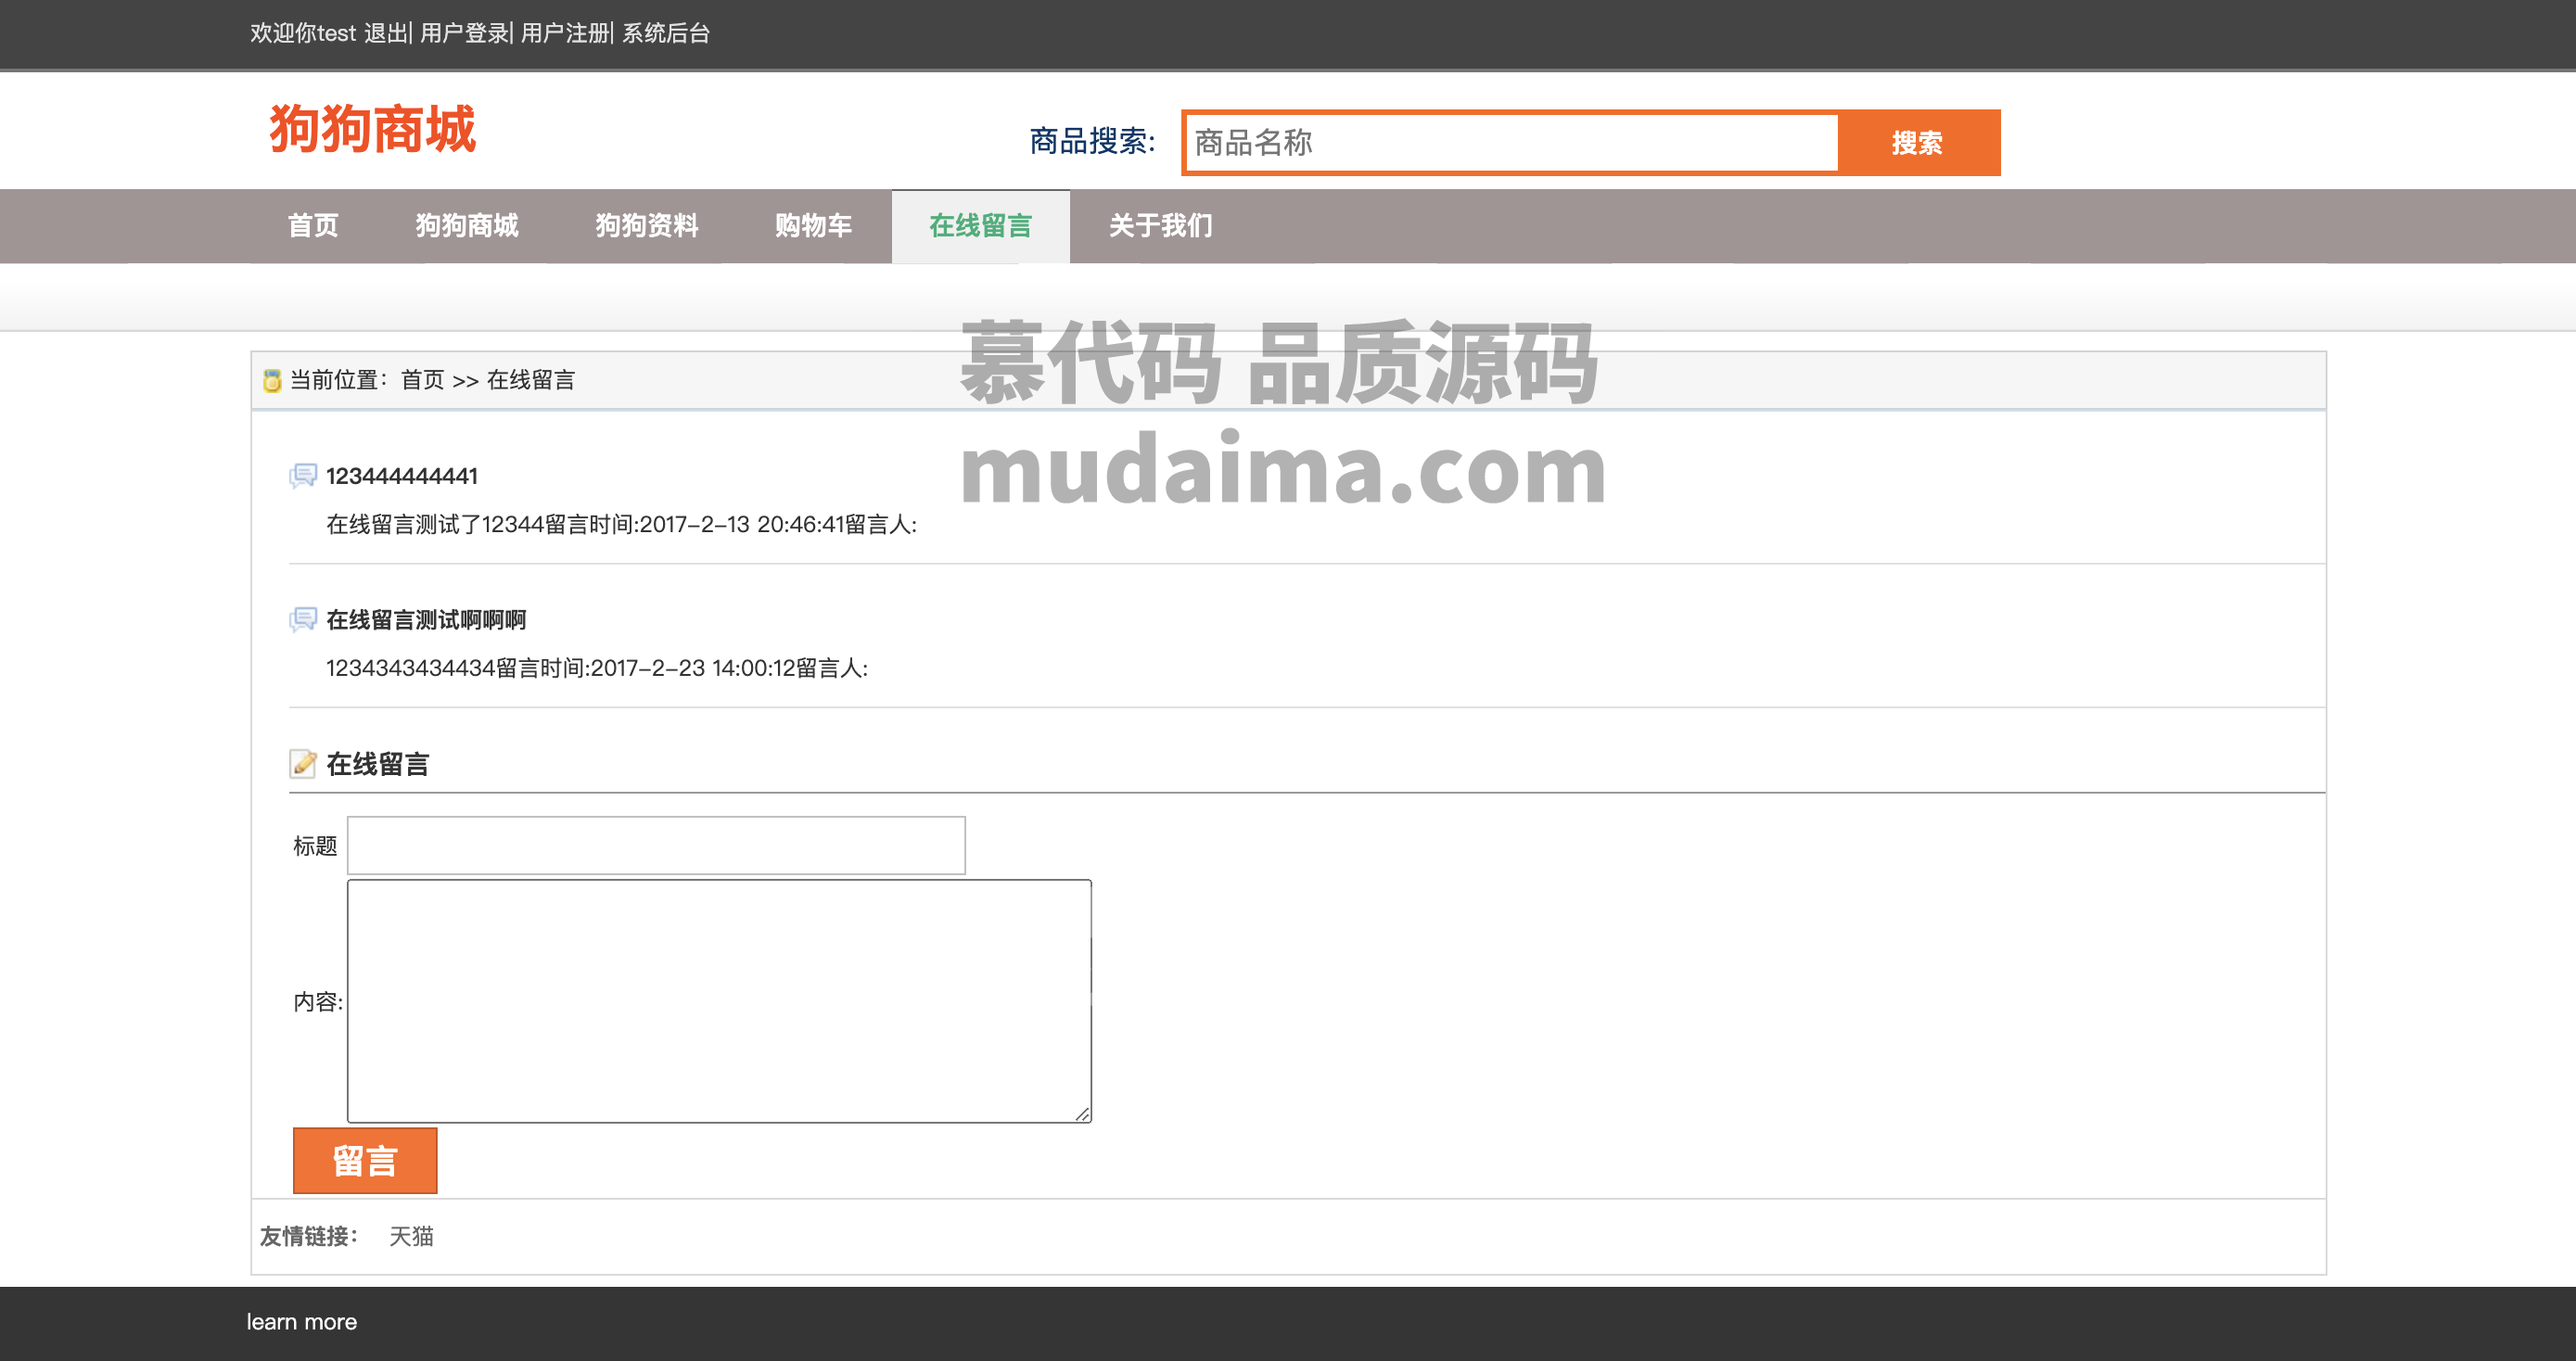Open the 首页 navigation tab
The height and width of the screenshot is (1361, 2576).
(313, 226)
